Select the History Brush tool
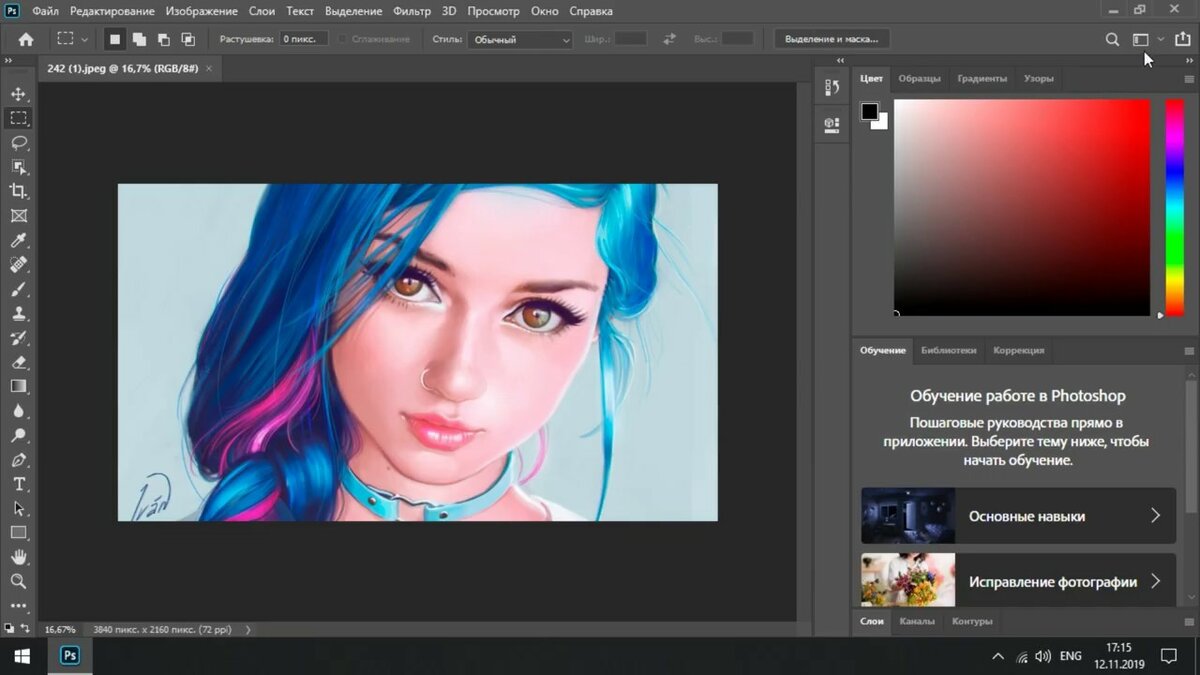 (19, 338)
